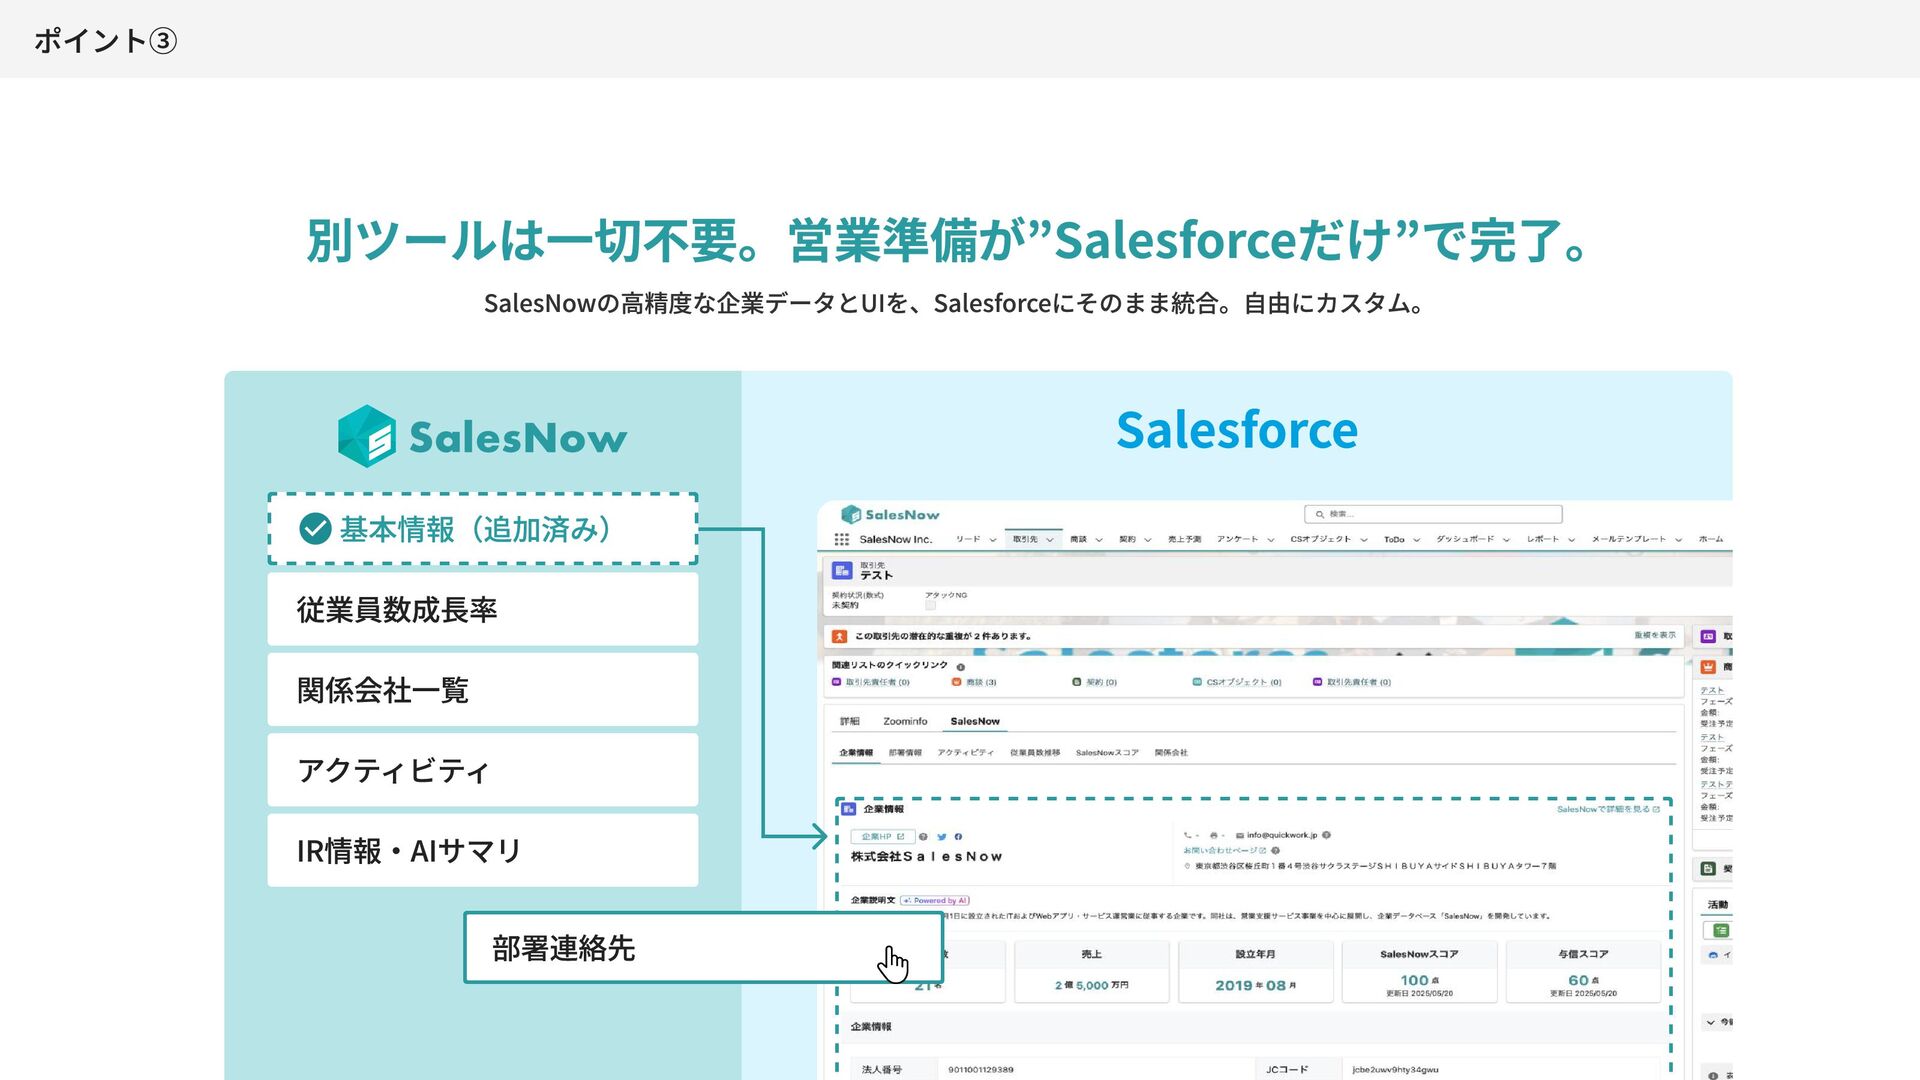Viewport: 1920px width, 1080px height.
Task: Expand the メールテンプレート tab dropdown arrow
Action: click(1679, 540)
